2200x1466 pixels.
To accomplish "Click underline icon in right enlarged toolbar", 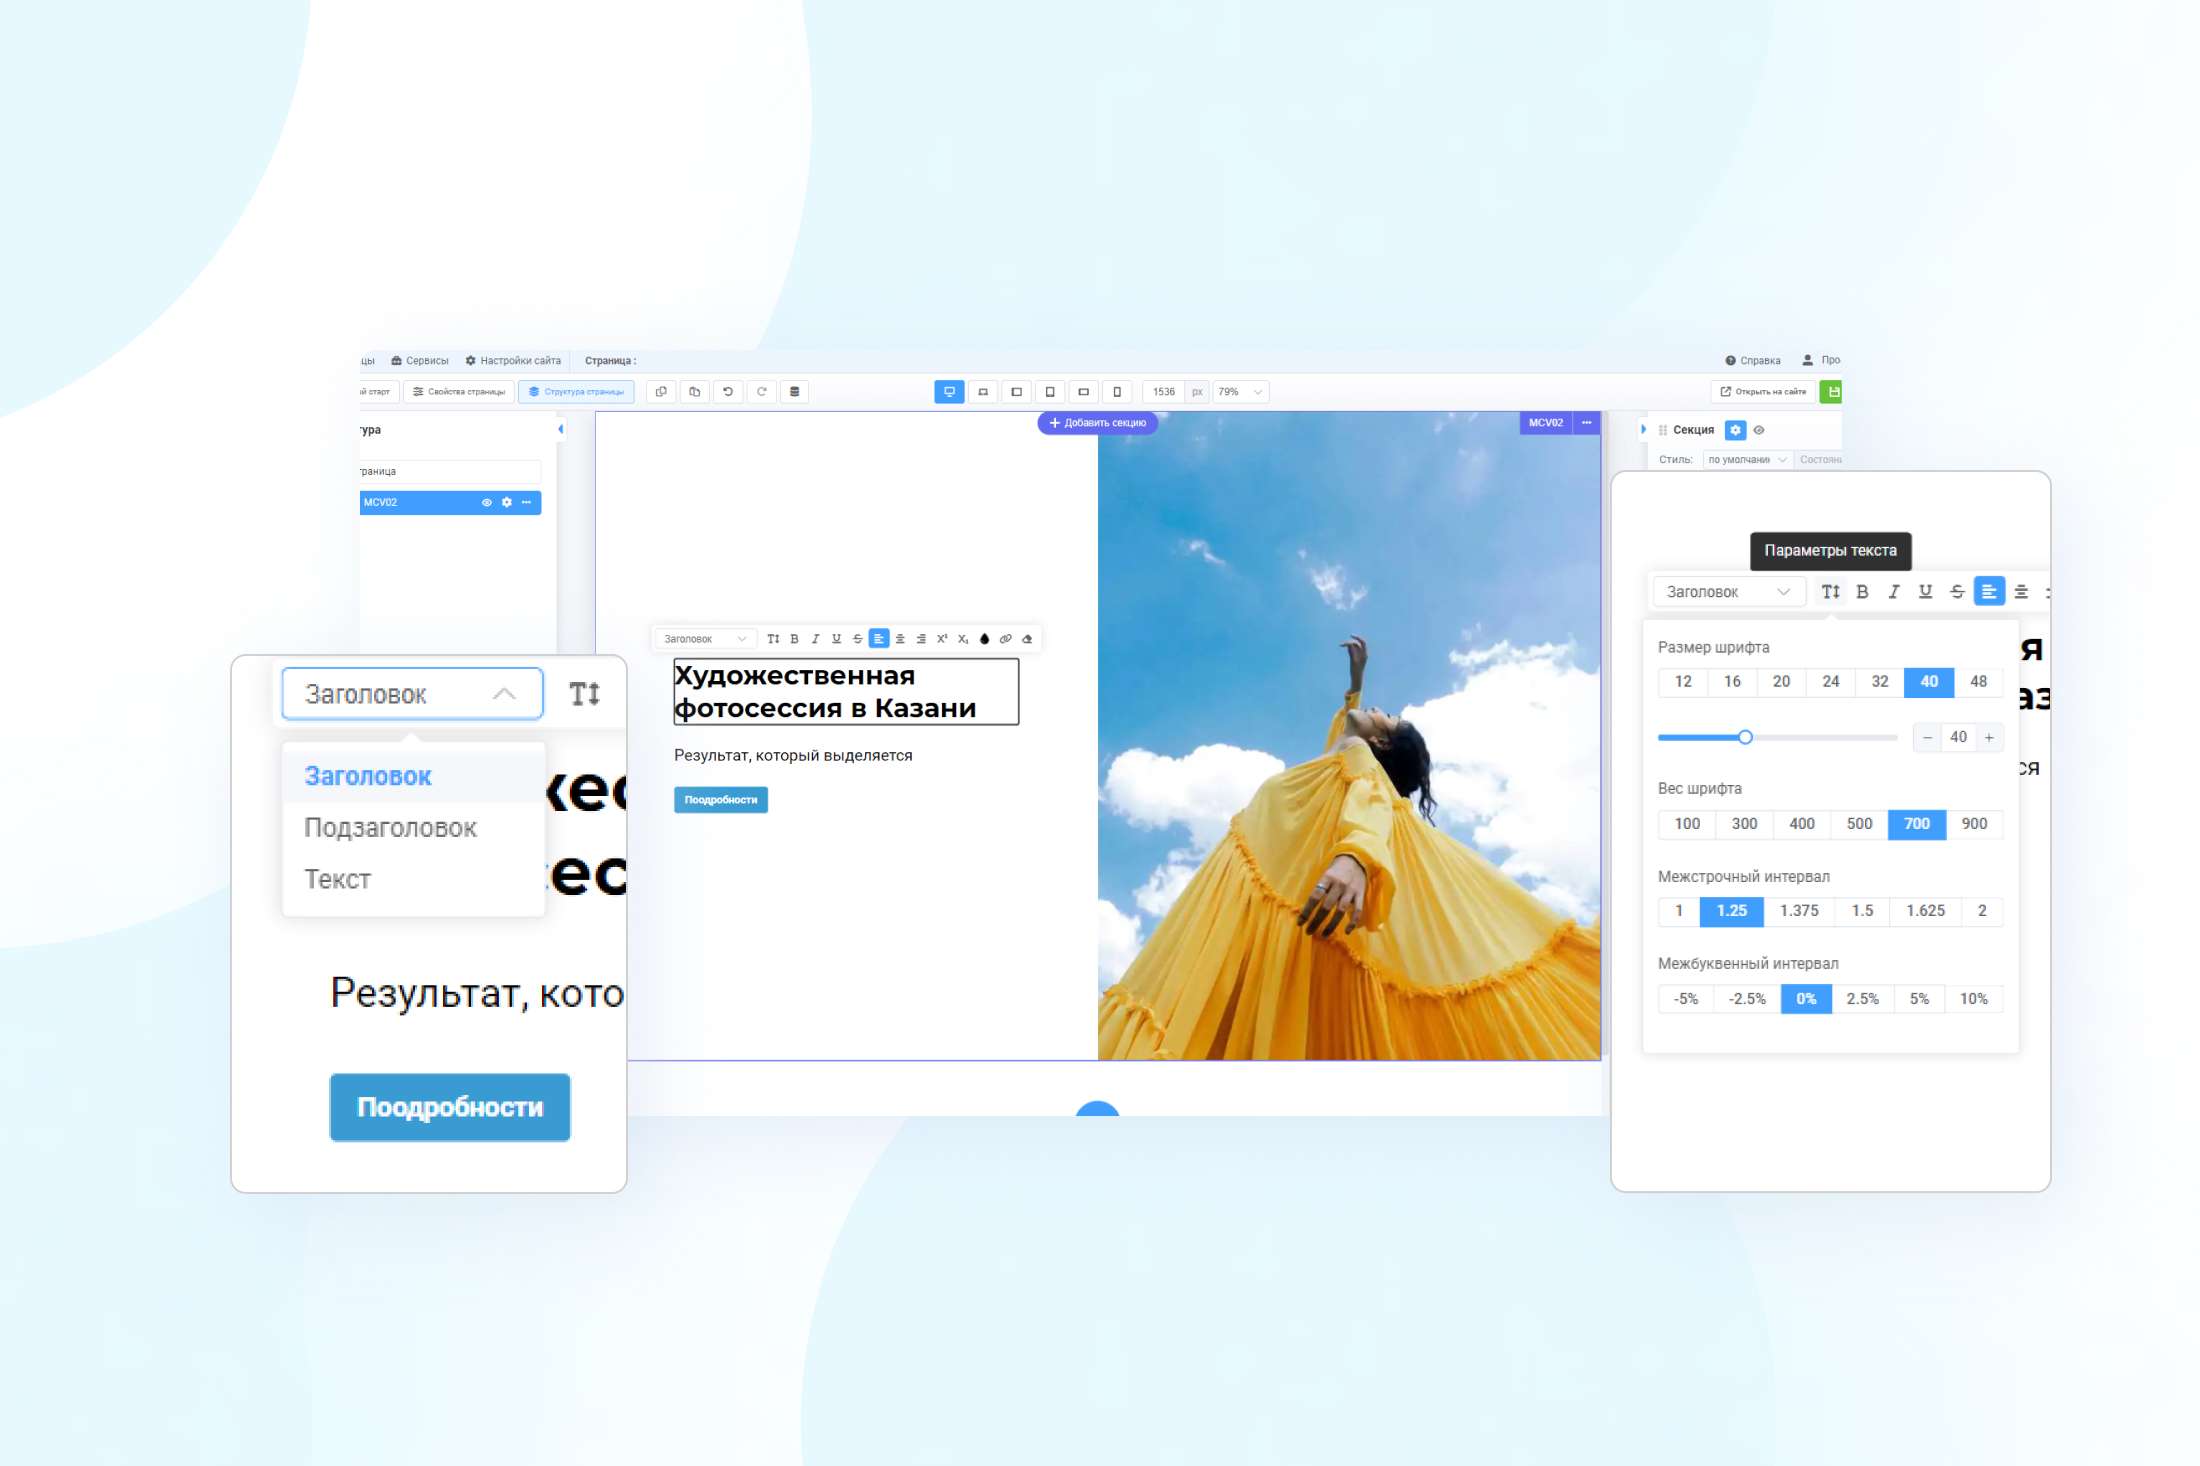I will (1926, 592).
